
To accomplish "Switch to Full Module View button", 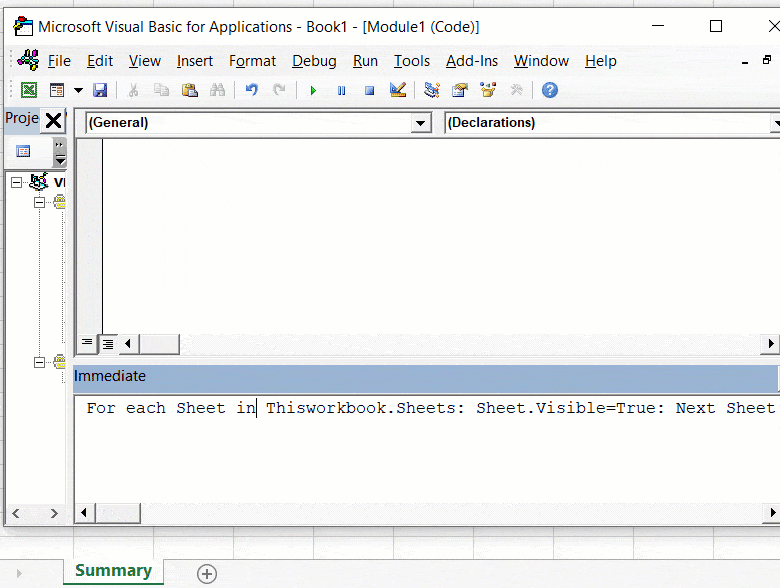I will (x=108, y=343).
